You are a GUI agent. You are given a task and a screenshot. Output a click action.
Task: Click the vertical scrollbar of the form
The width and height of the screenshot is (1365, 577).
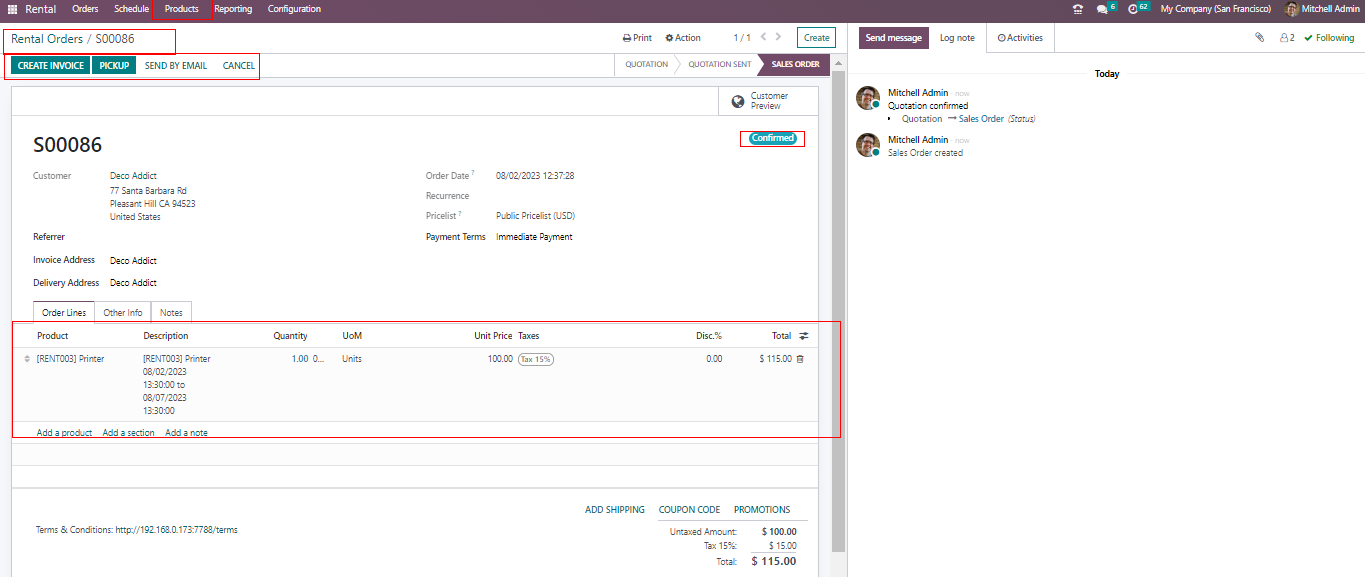[x=839, y=300]
